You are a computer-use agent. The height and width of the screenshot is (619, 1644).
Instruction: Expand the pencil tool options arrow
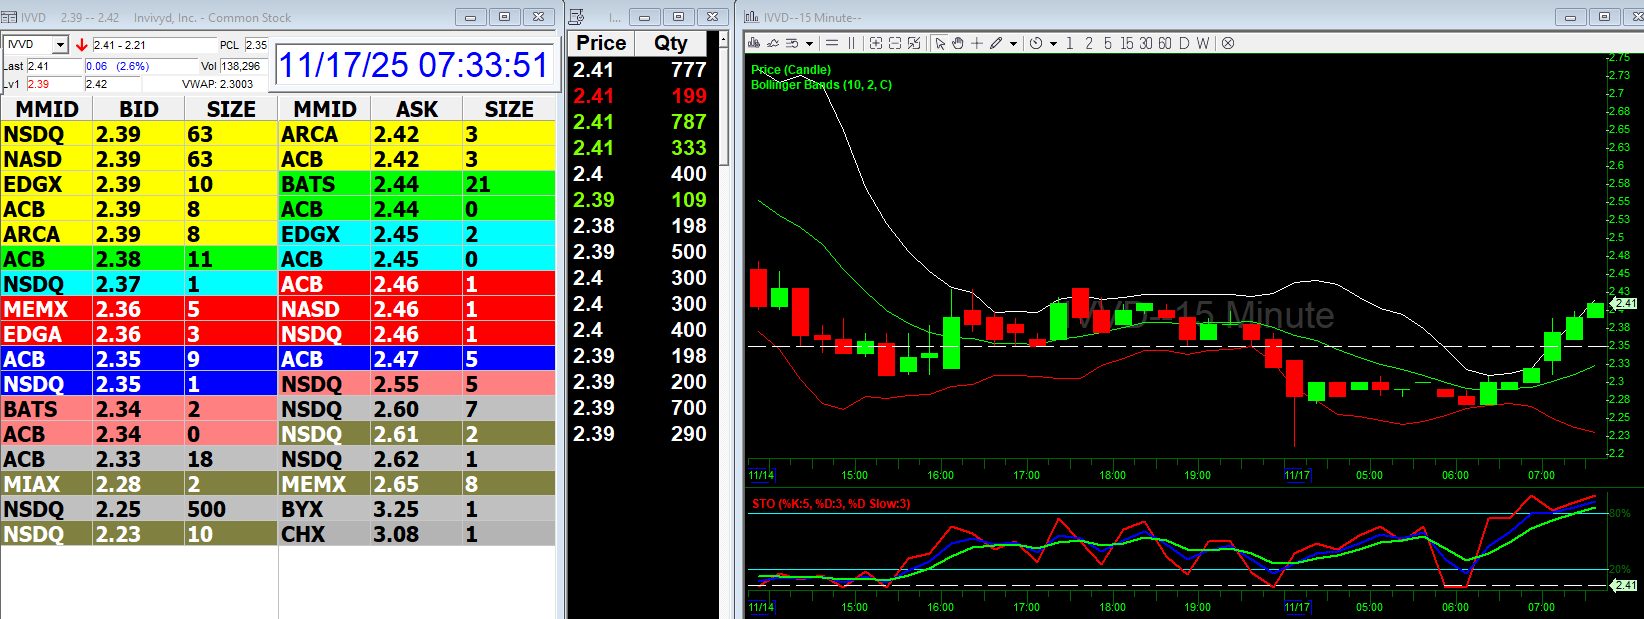click(1013, 44)
